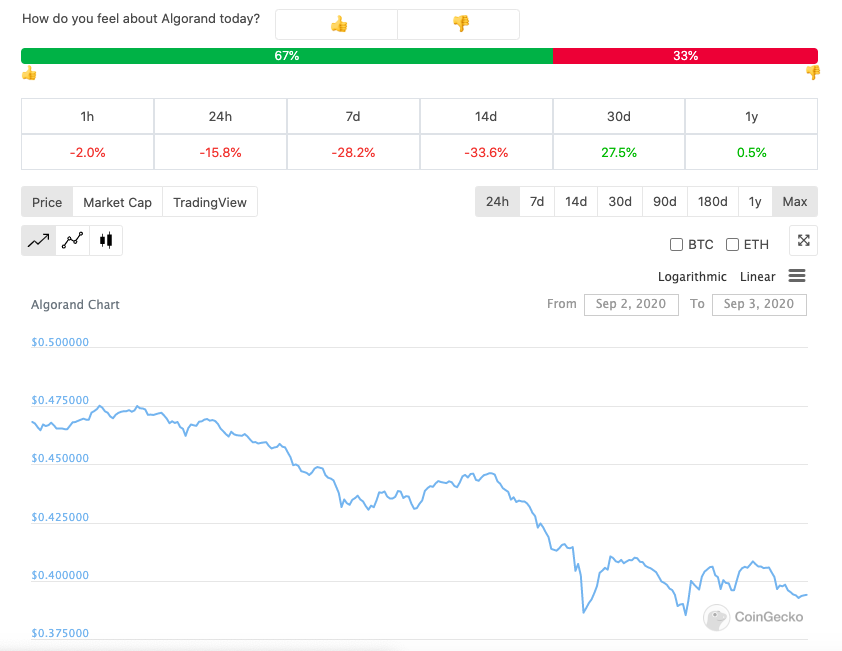Viewport: 842px width, 651px height.
Task: Expand chart to fullscreen
Action: (803, 241)
